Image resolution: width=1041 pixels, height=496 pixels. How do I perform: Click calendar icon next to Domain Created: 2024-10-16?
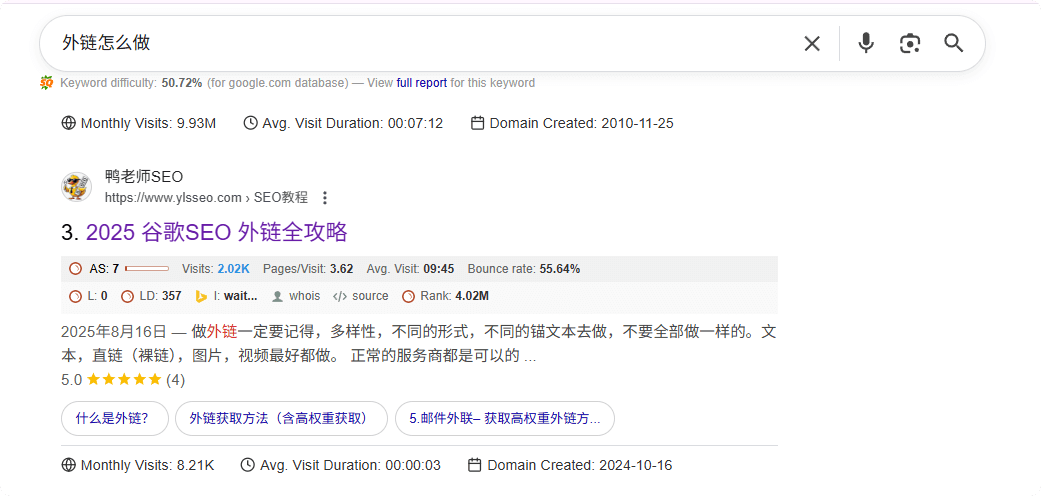pyautogui.click(x=475, y=465)
